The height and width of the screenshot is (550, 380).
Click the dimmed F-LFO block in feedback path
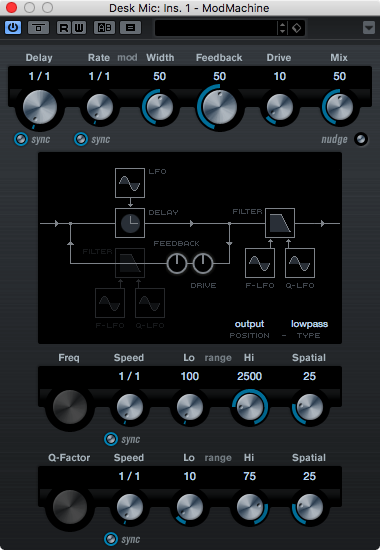(x=110, y=303)
